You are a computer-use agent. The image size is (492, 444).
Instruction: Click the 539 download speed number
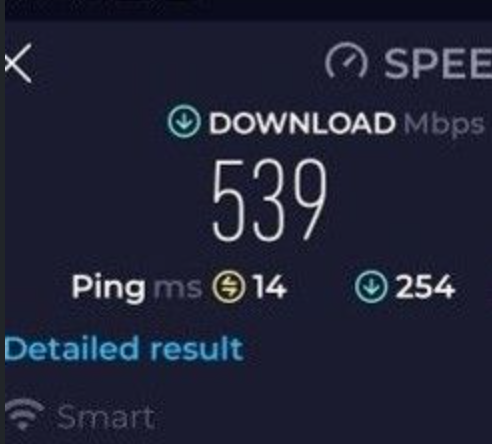(x=269, y=200)
